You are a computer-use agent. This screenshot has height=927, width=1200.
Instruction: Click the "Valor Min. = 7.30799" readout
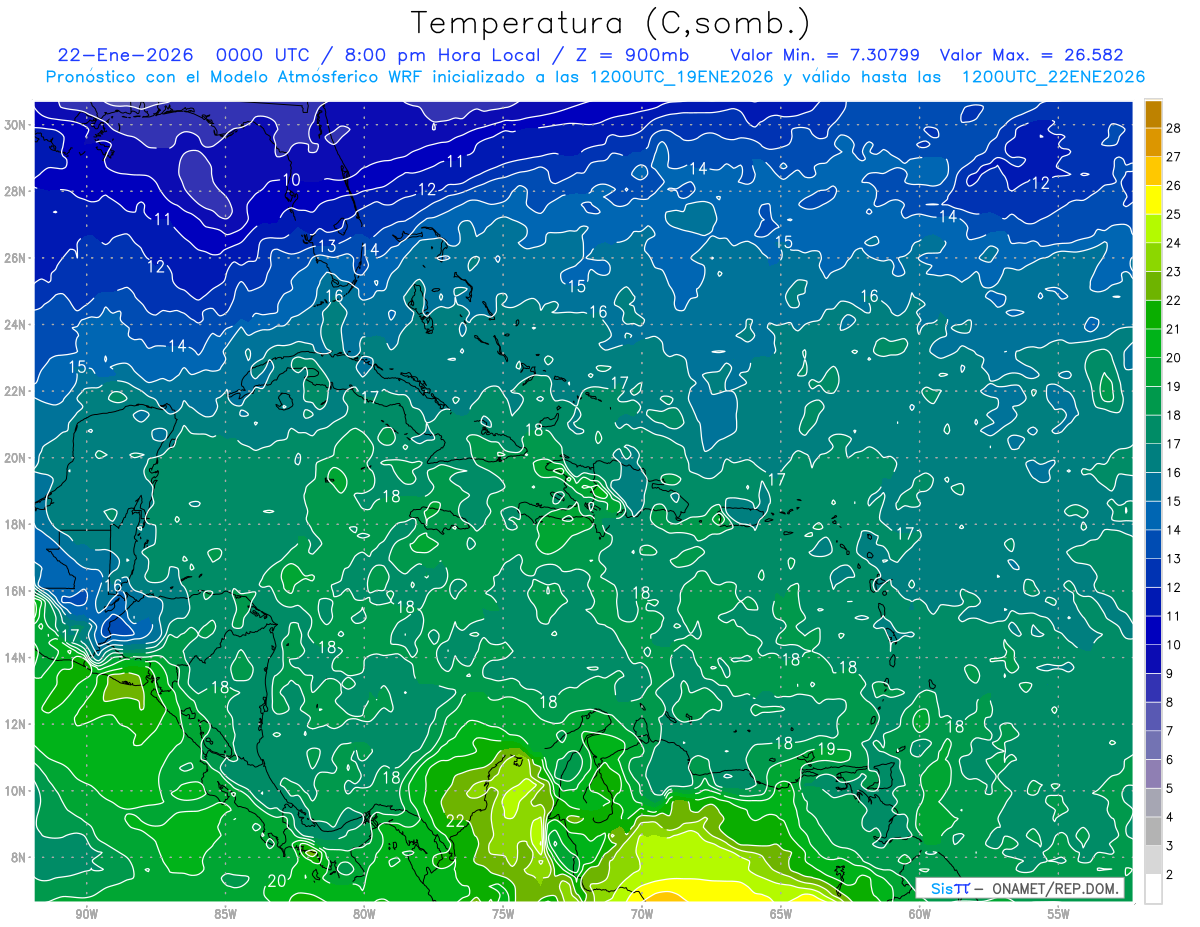tap(825, 55)
